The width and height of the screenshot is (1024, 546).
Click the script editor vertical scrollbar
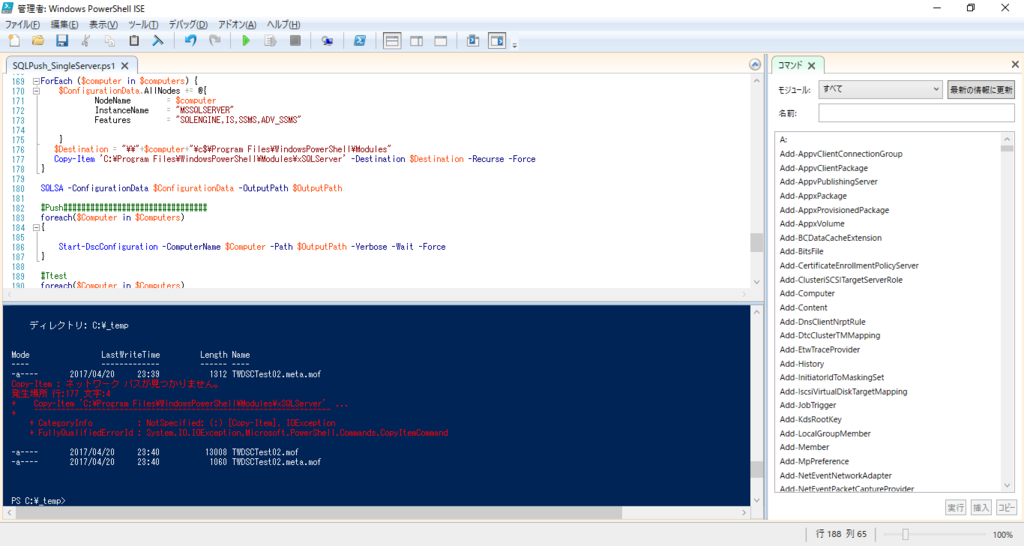coord(757,182)
